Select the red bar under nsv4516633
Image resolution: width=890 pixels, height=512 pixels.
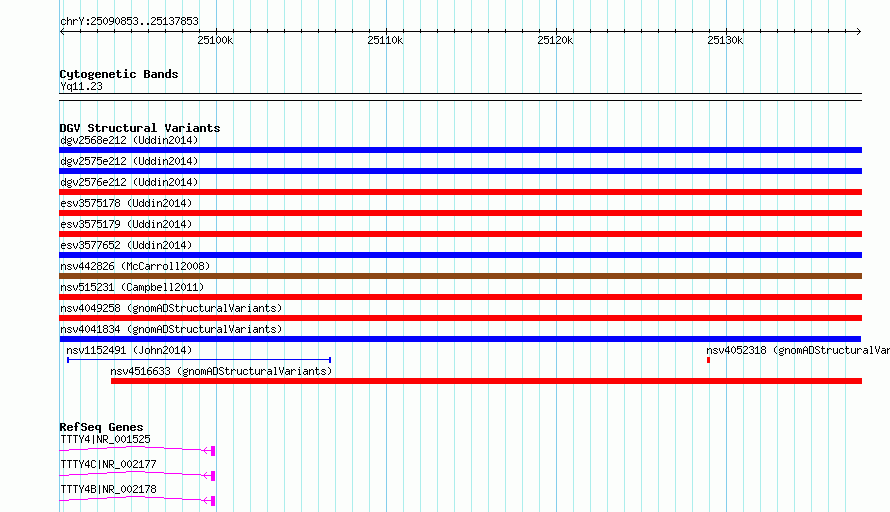coord(486,381)
